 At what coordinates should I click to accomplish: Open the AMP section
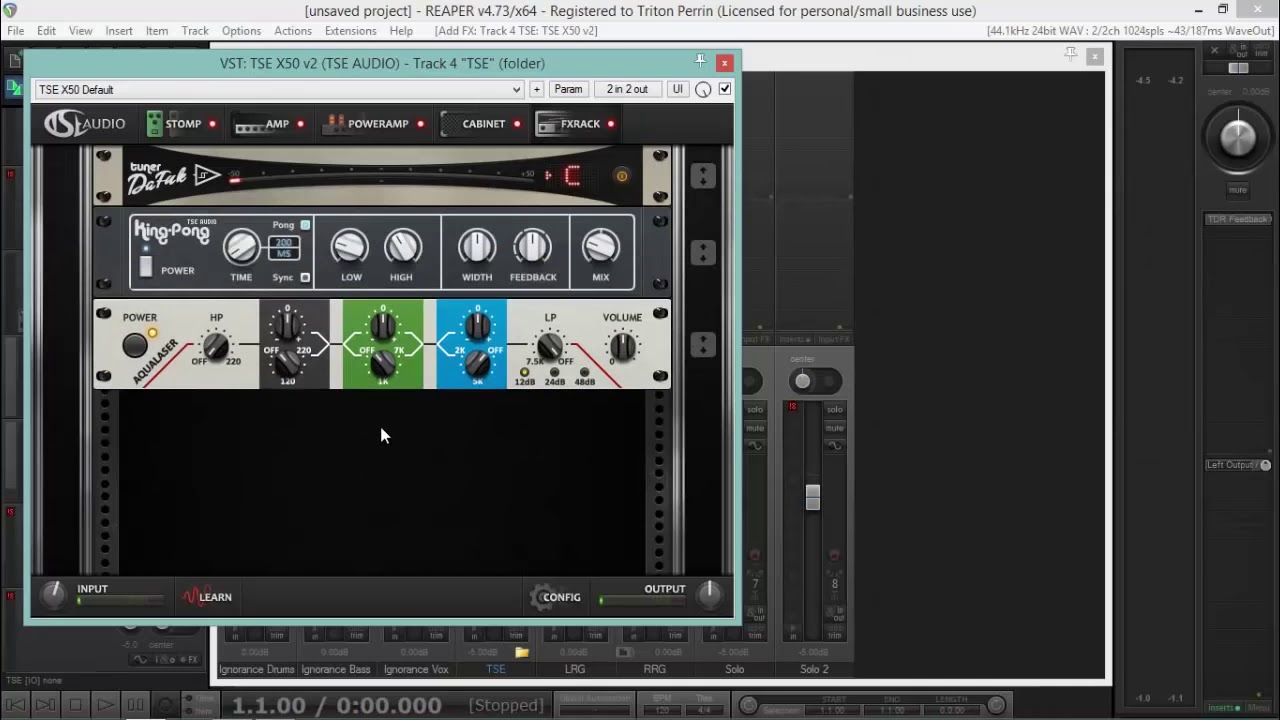point(261,124)
